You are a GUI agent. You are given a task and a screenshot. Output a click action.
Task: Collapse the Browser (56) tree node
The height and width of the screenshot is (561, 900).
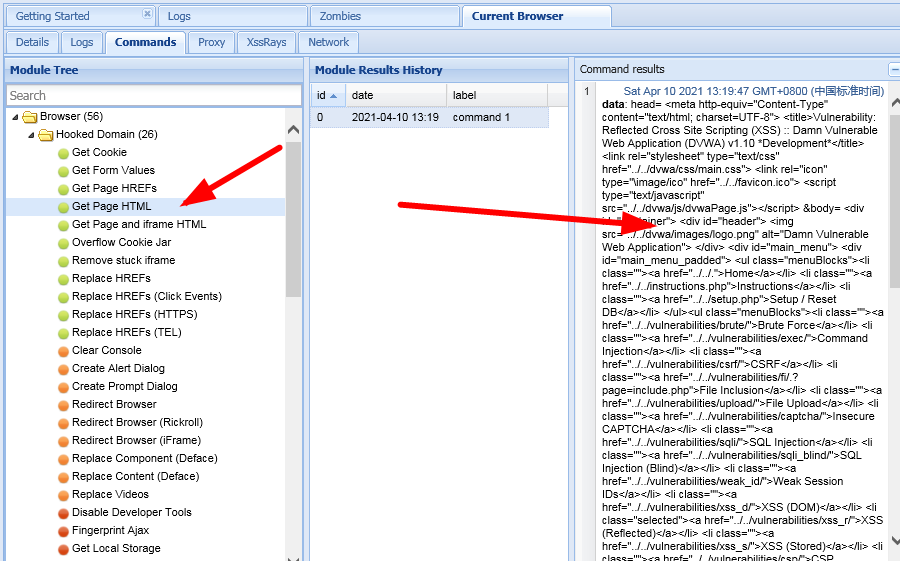[x=15, y=117]
